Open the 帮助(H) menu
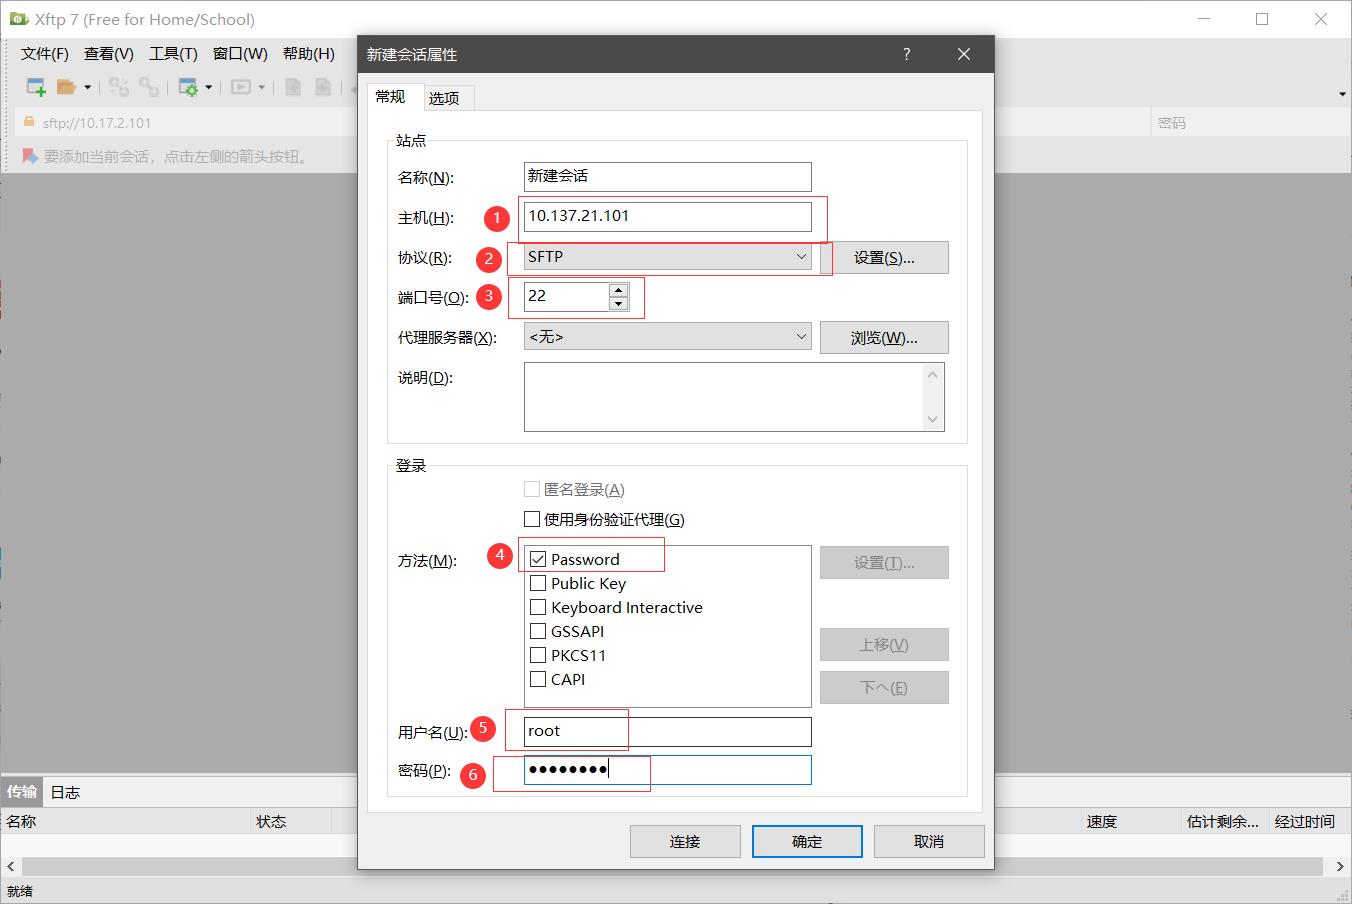Image resolution: width=1352 pixels, height=904 pixels. point(309,54)
